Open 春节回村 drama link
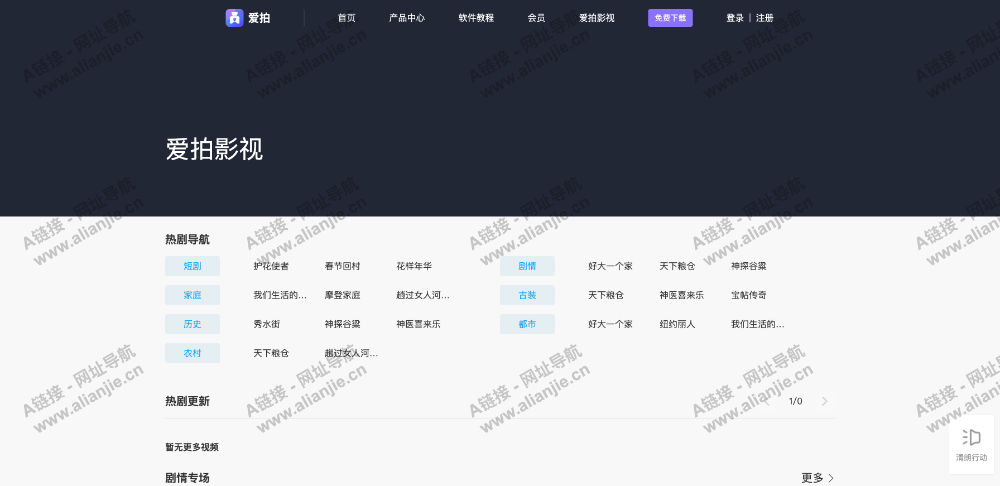Image resolution: width=1000 pixels, height=486 pixels. [342, 266]
